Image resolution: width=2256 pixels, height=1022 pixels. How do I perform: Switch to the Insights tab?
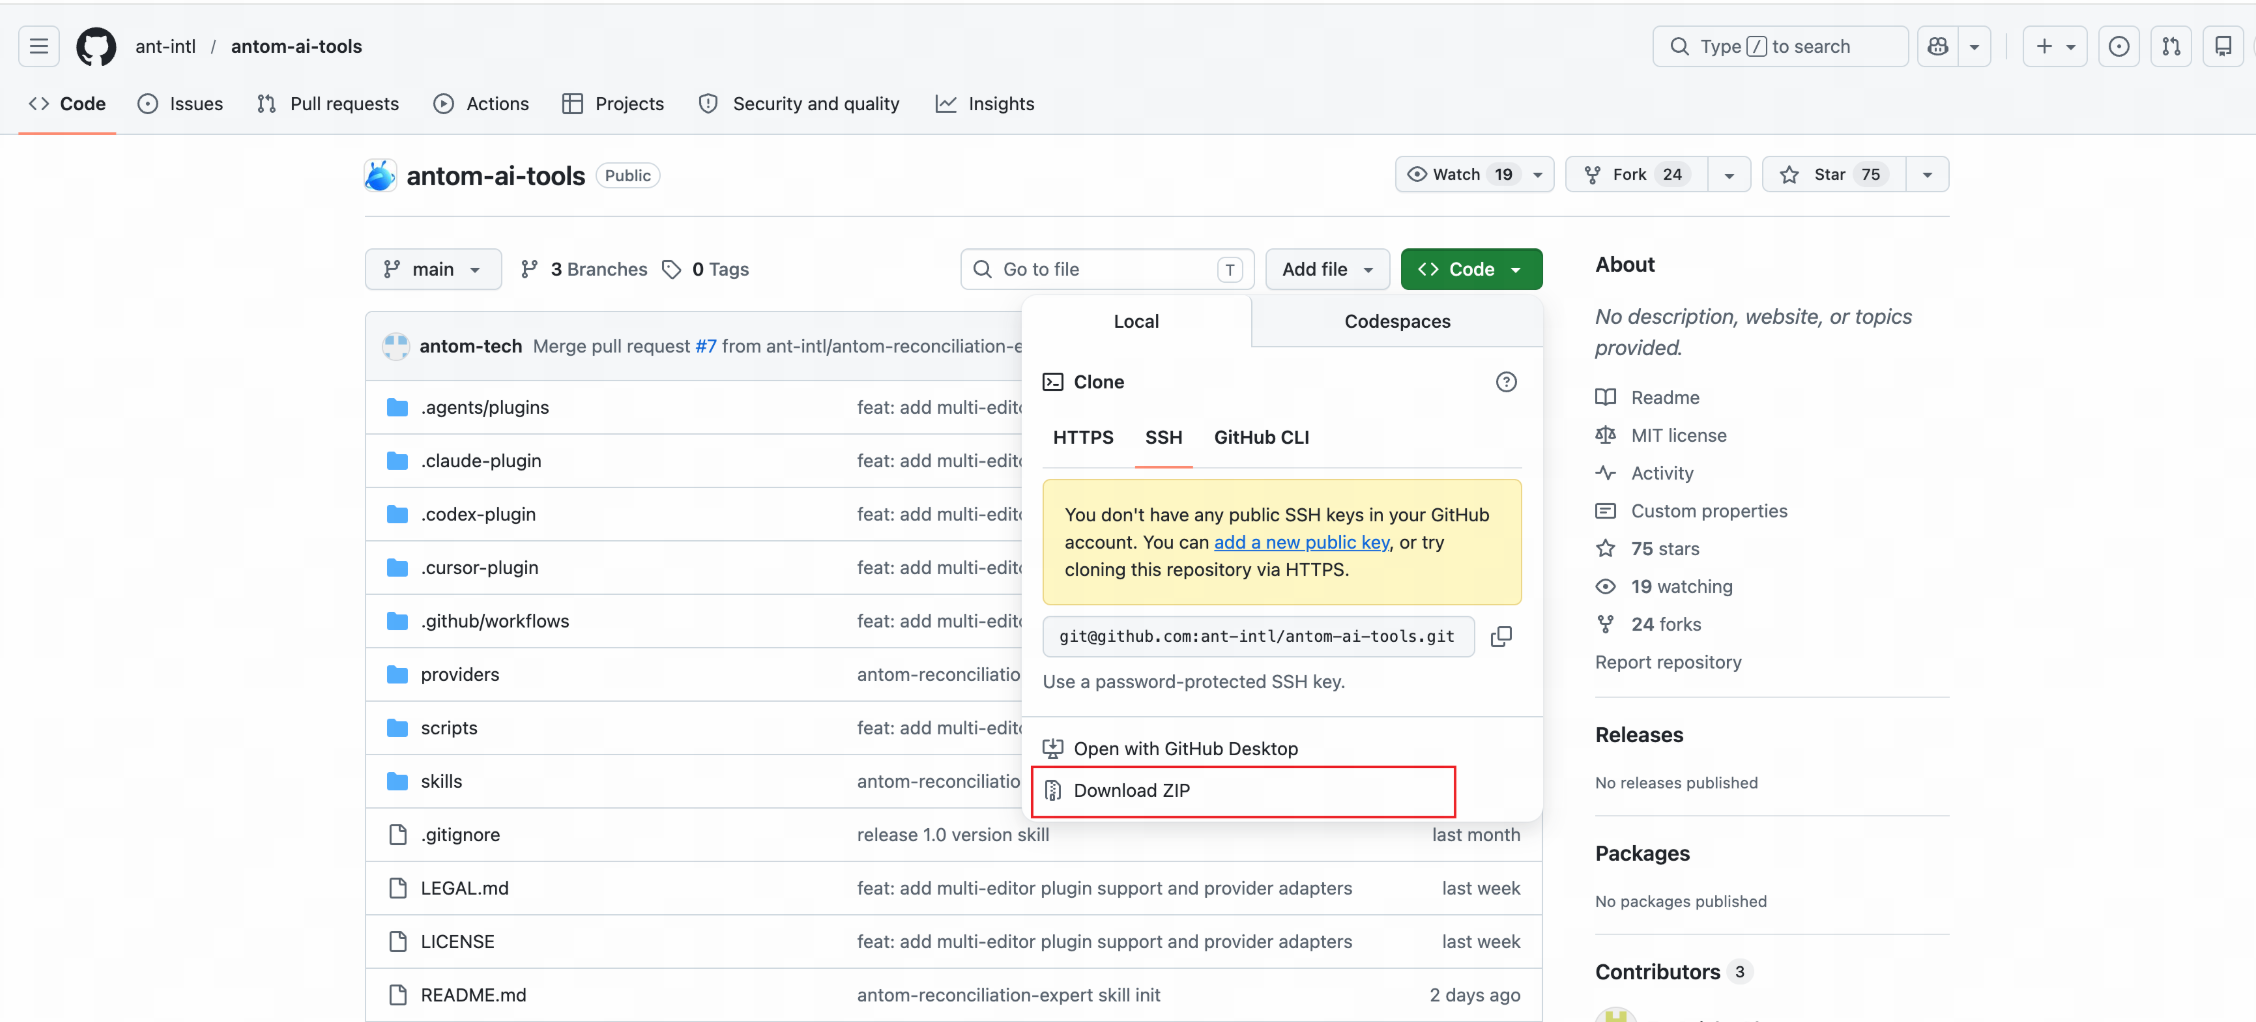tap(985, 103)
